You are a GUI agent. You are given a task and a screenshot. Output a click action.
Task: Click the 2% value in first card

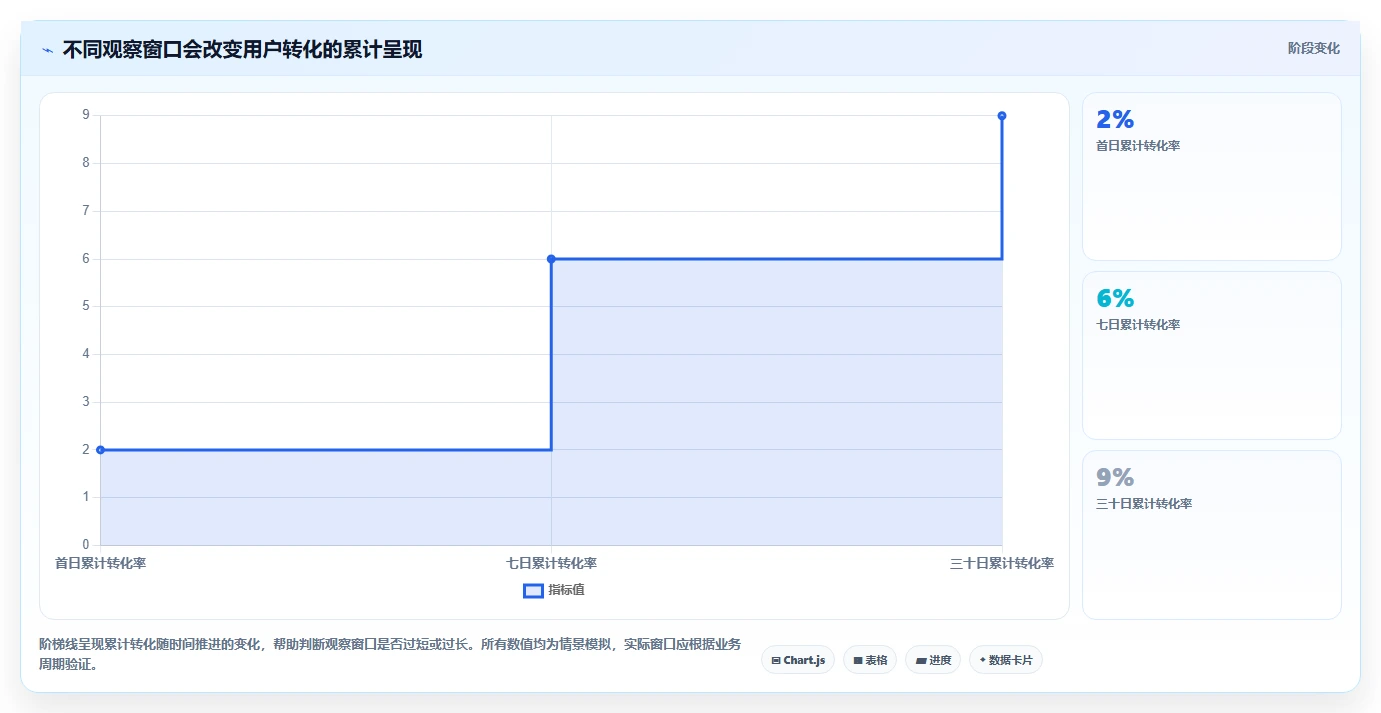click(1115, 120)
